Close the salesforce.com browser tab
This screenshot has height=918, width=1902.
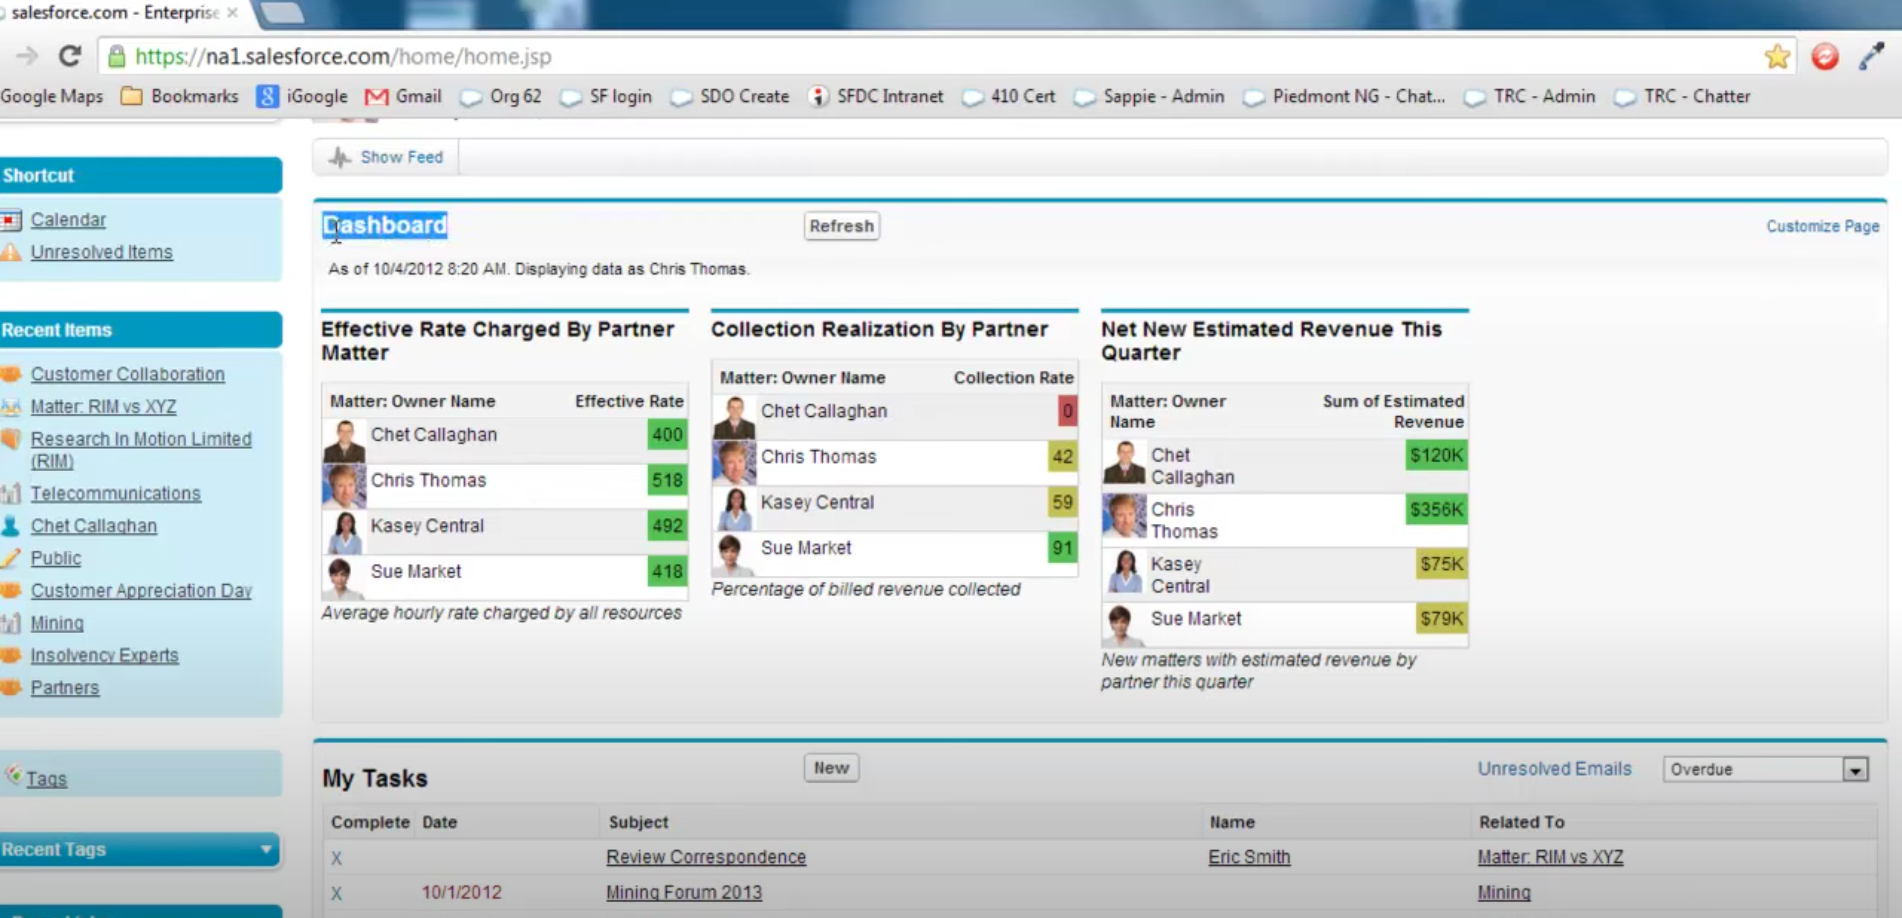coord(233,13)
